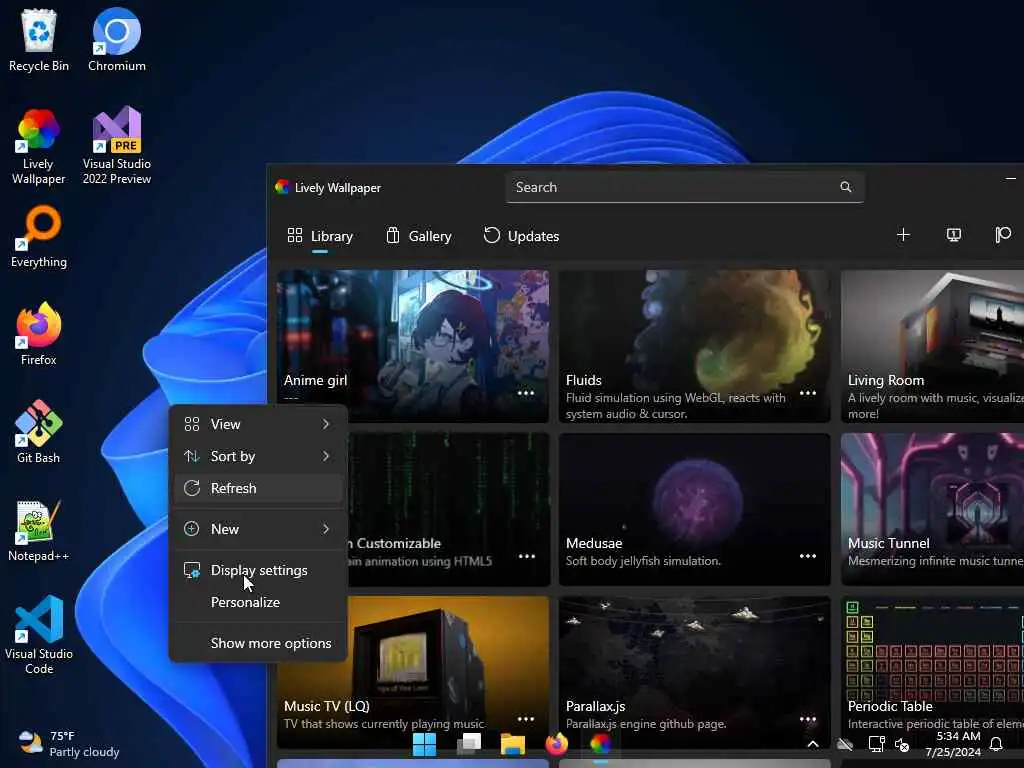The height and width of the screenshot is (768, 1024).
Task: Add a new wallpaper with plus icon
Action: point(903,235)
